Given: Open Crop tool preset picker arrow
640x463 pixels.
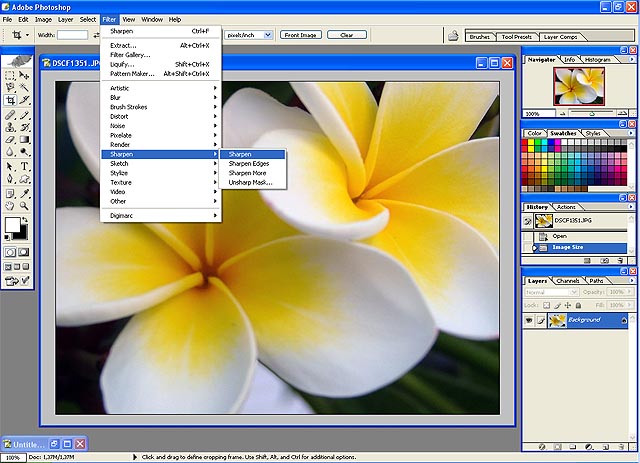Looking at the screenshot, I should click(27, 35).
